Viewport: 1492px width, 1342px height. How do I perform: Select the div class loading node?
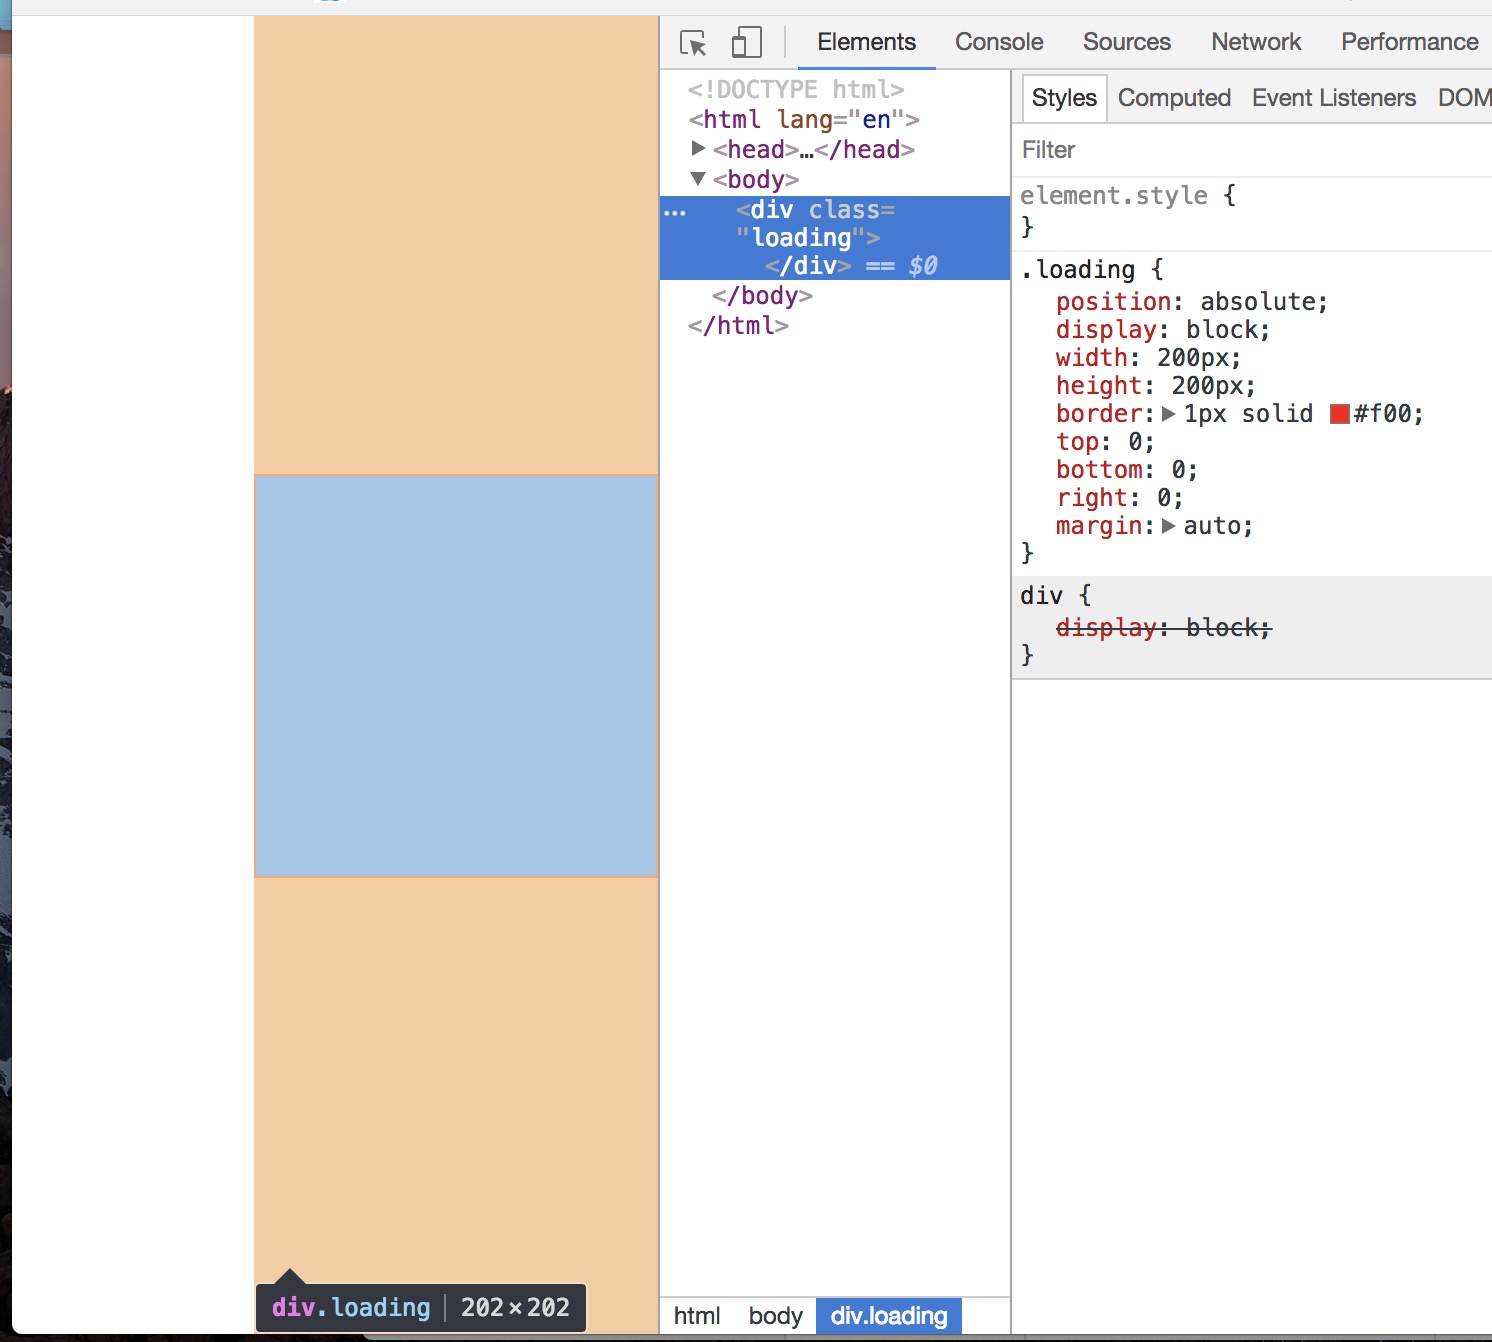coord(835,238)
